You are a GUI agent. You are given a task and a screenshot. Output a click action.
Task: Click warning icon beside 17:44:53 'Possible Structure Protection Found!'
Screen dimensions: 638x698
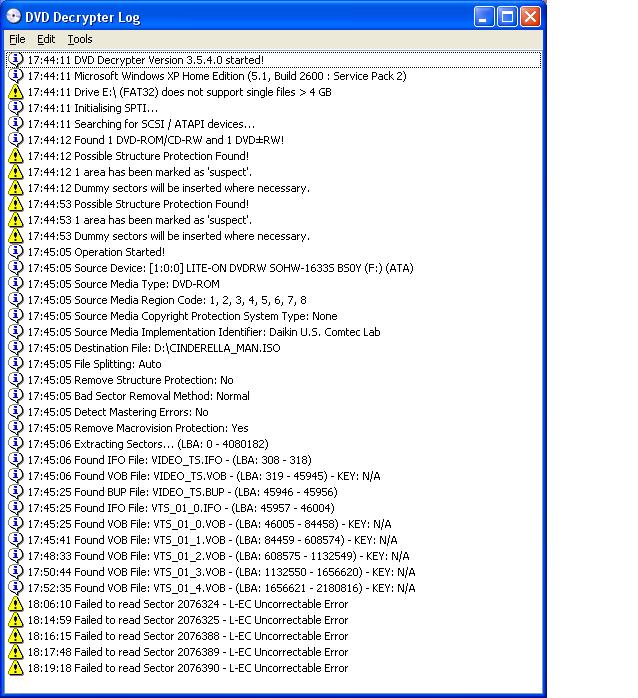coord(16,204)
